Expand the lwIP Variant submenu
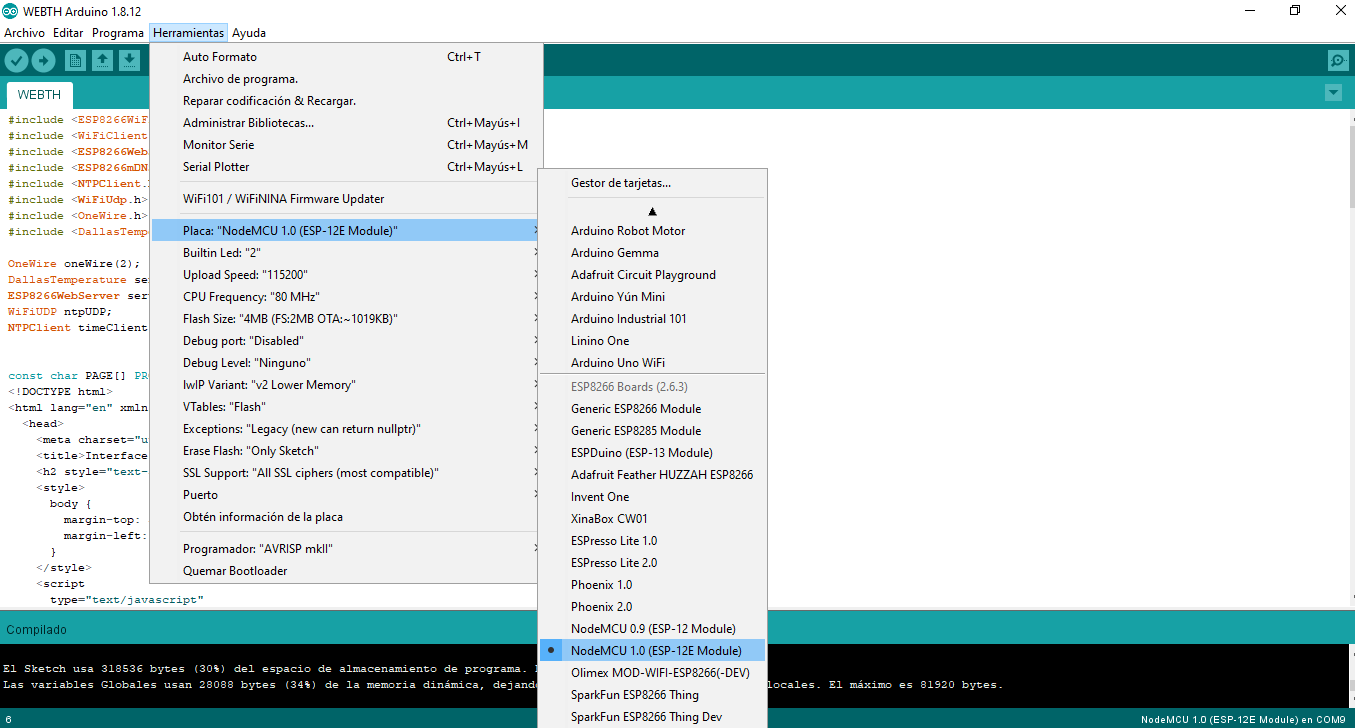Screen dimensions: 1355x728 346,385
